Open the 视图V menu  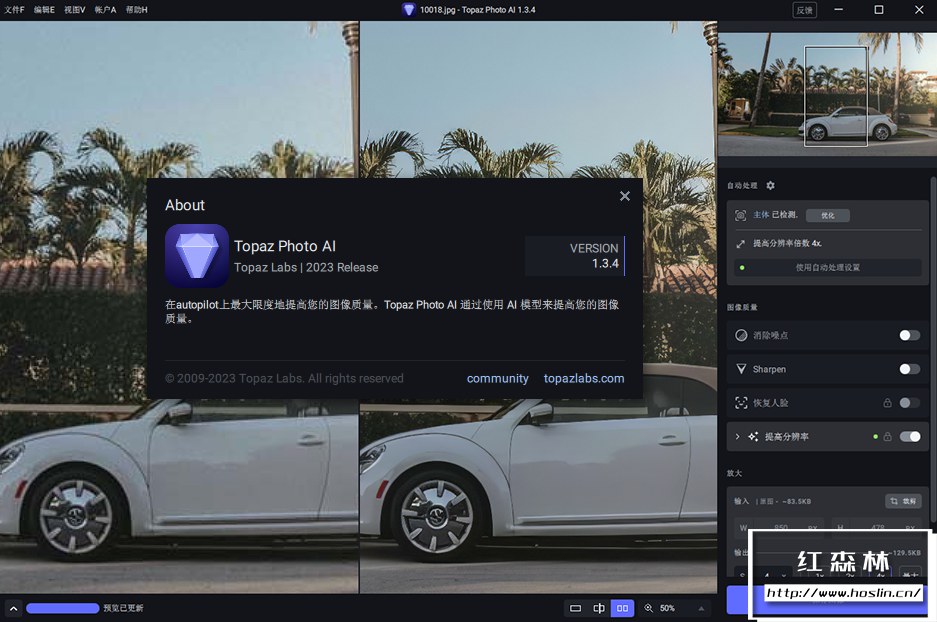[75, 10]
